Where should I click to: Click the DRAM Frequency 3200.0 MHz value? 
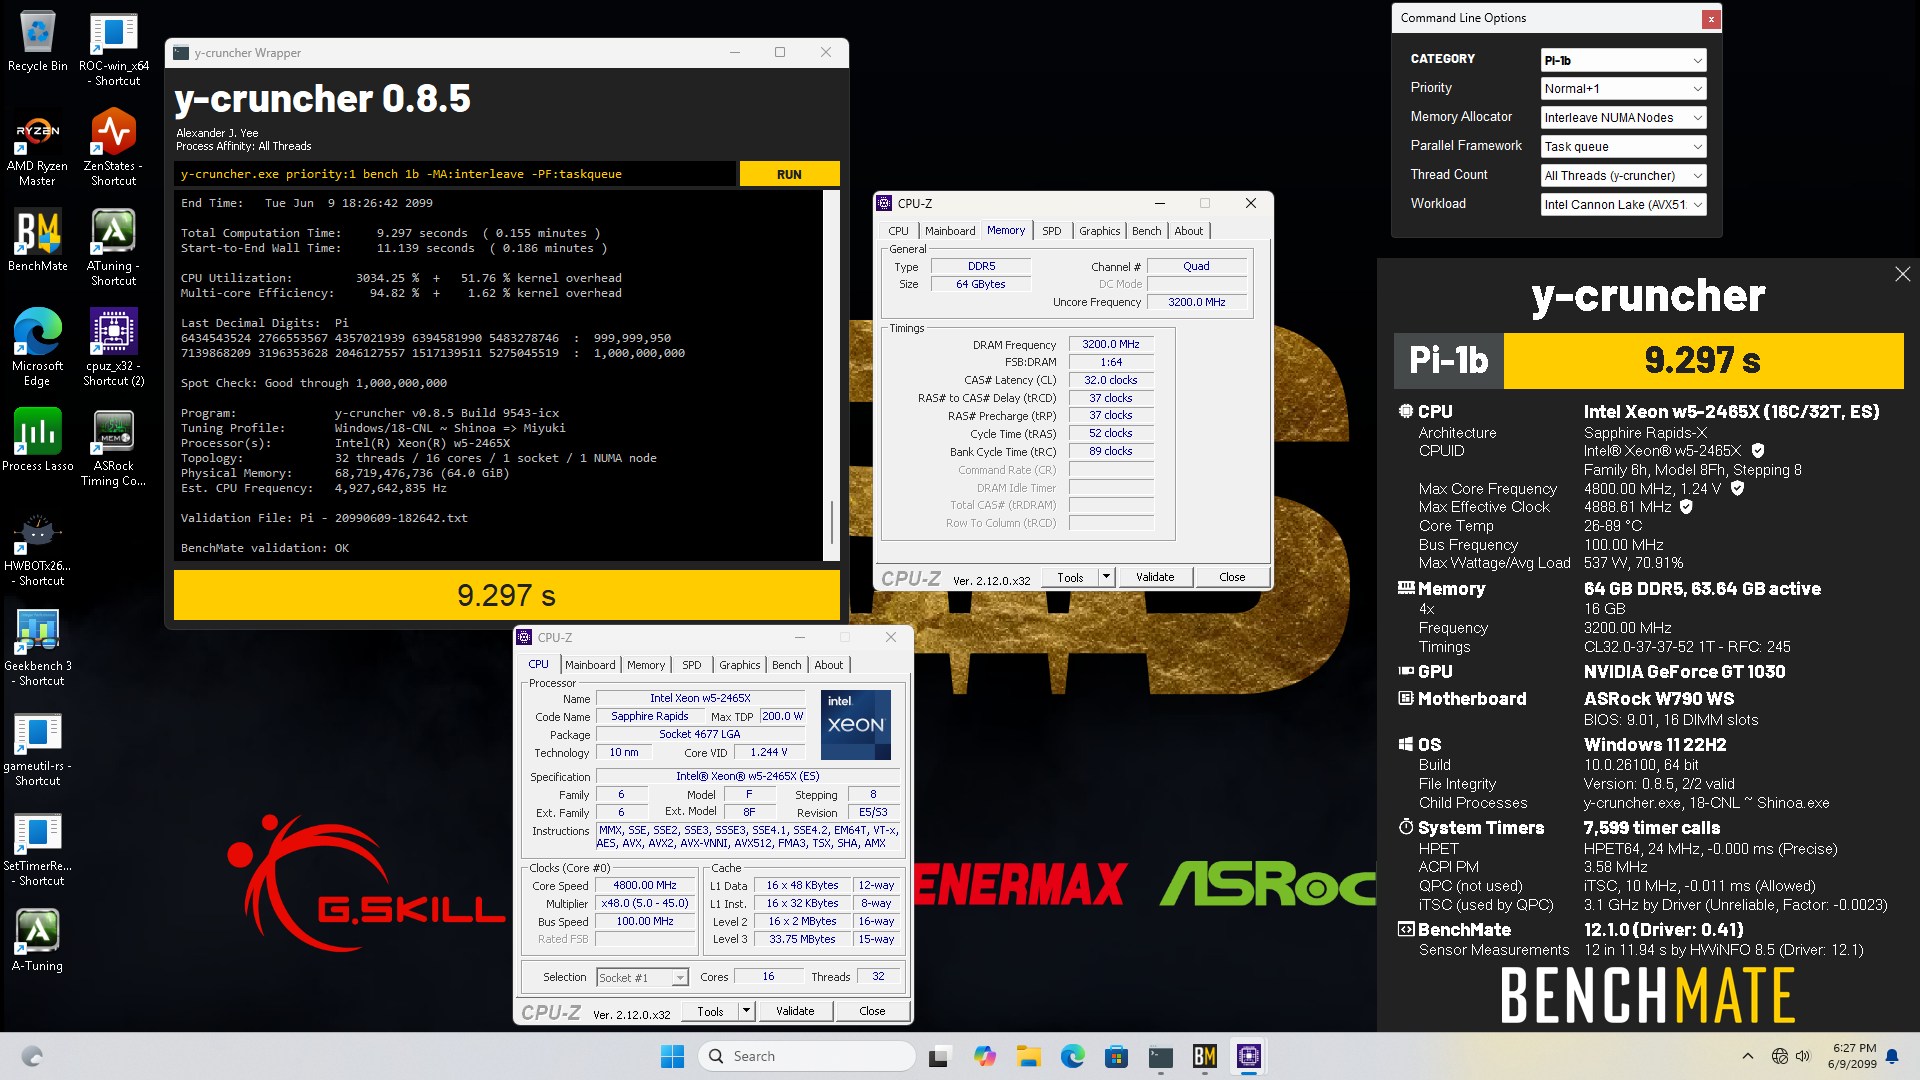coord(1110,344)
